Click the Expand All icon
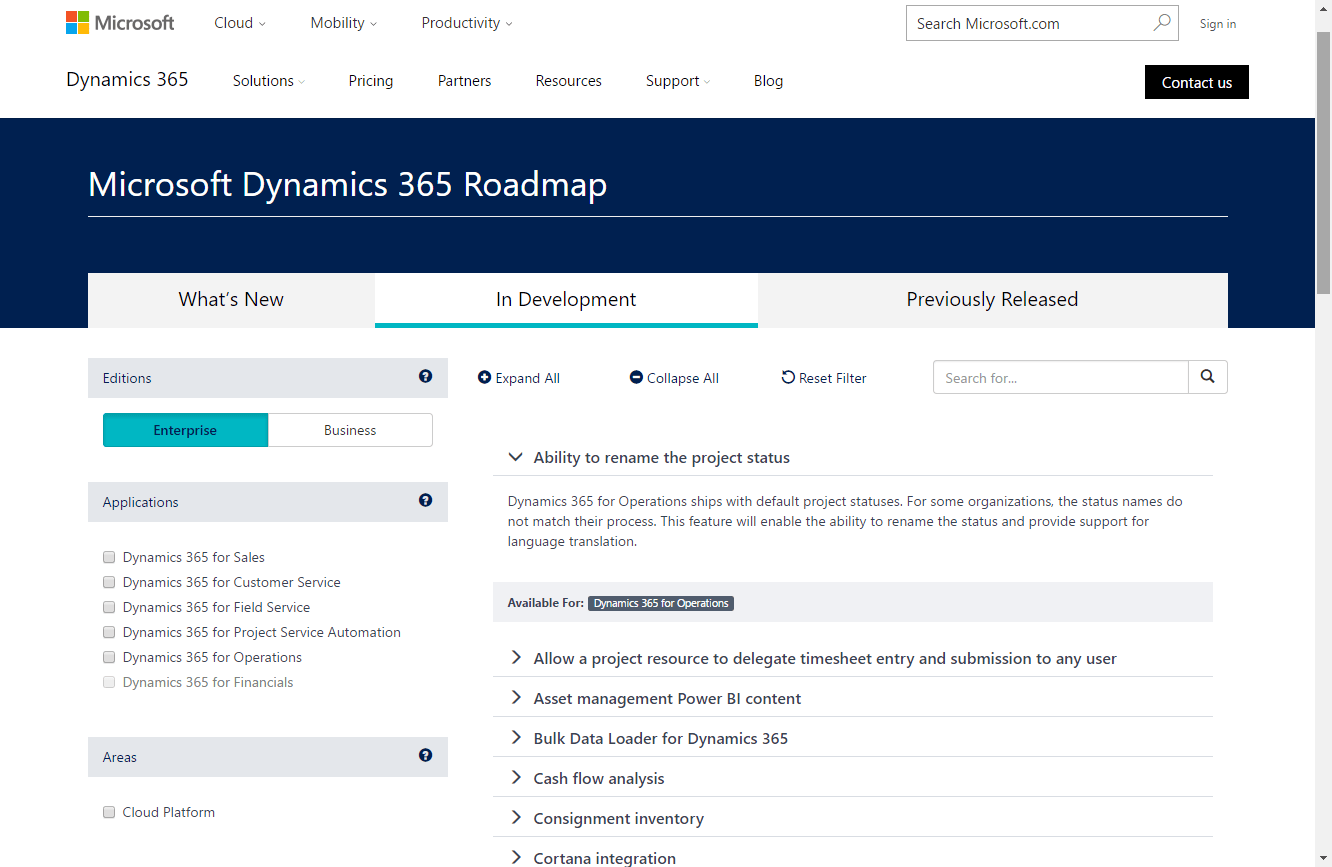1332x867 pixels. pyautogui.click(x=483, y=377)
